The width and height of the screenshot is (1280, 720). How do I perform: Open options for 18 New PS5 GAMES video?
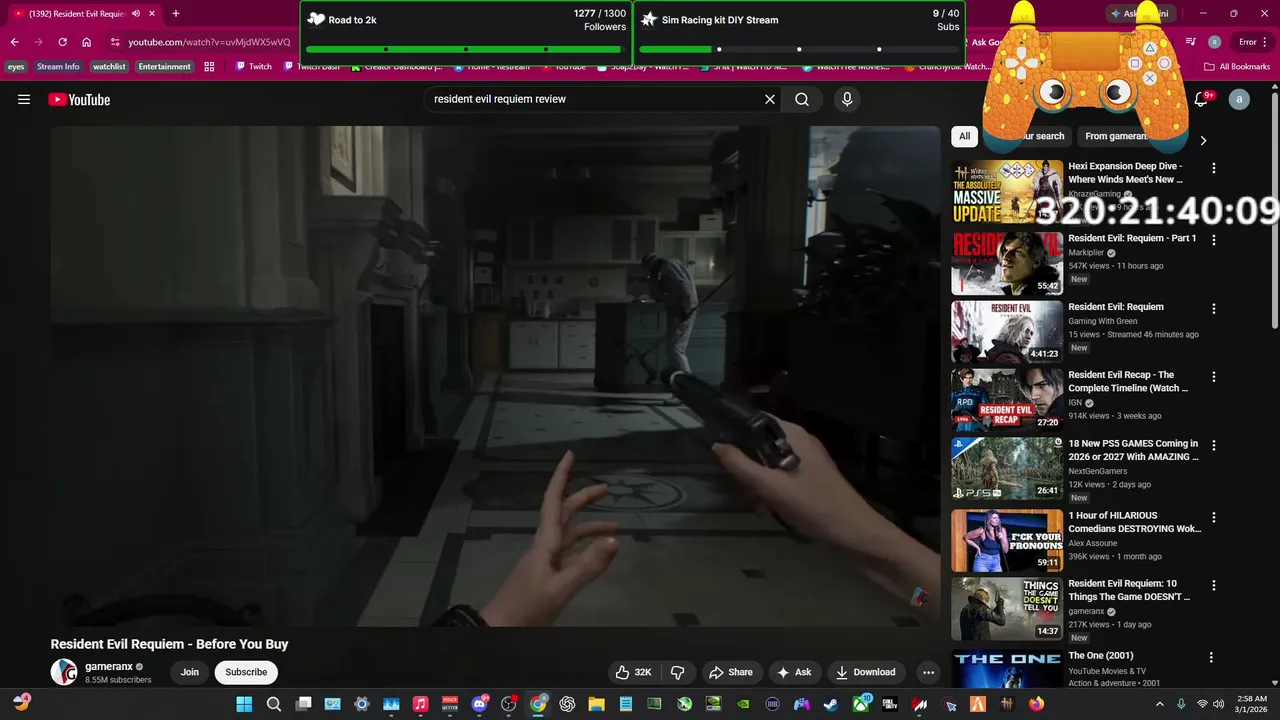pos(1214,446)
